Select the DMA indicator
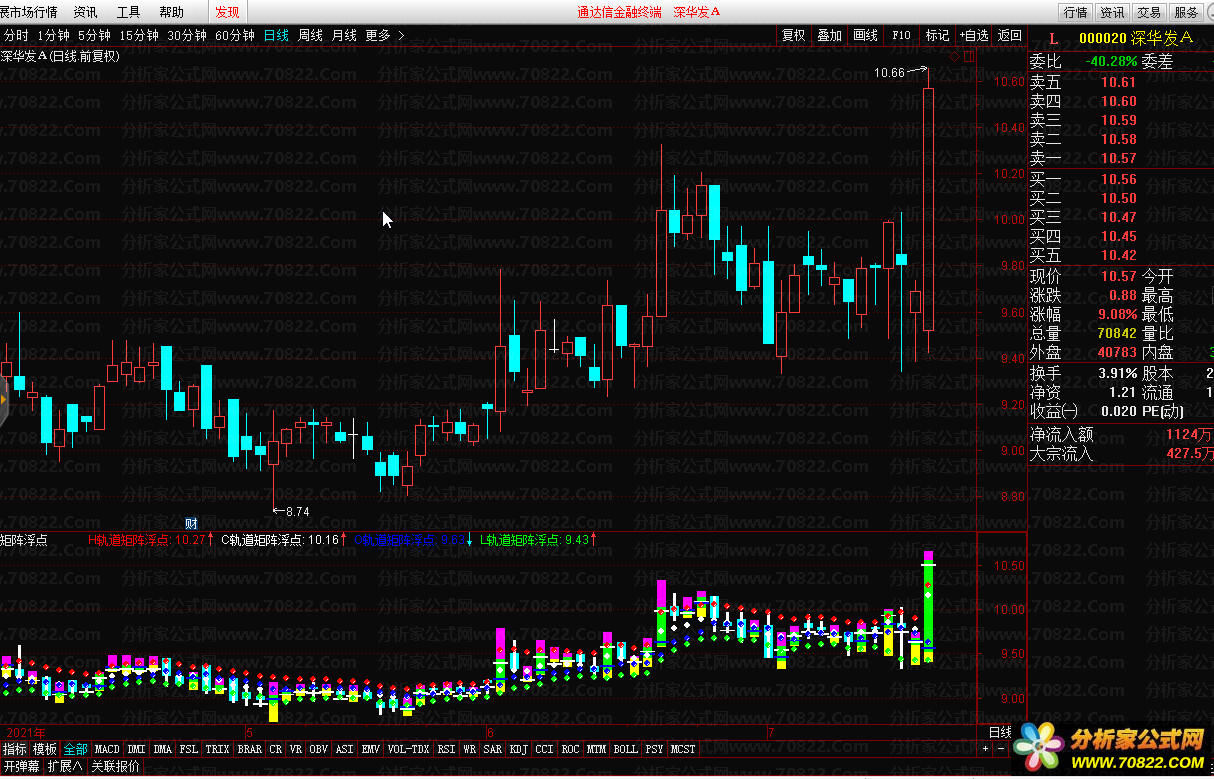1214x779 pixels. [x=162, y=749]
